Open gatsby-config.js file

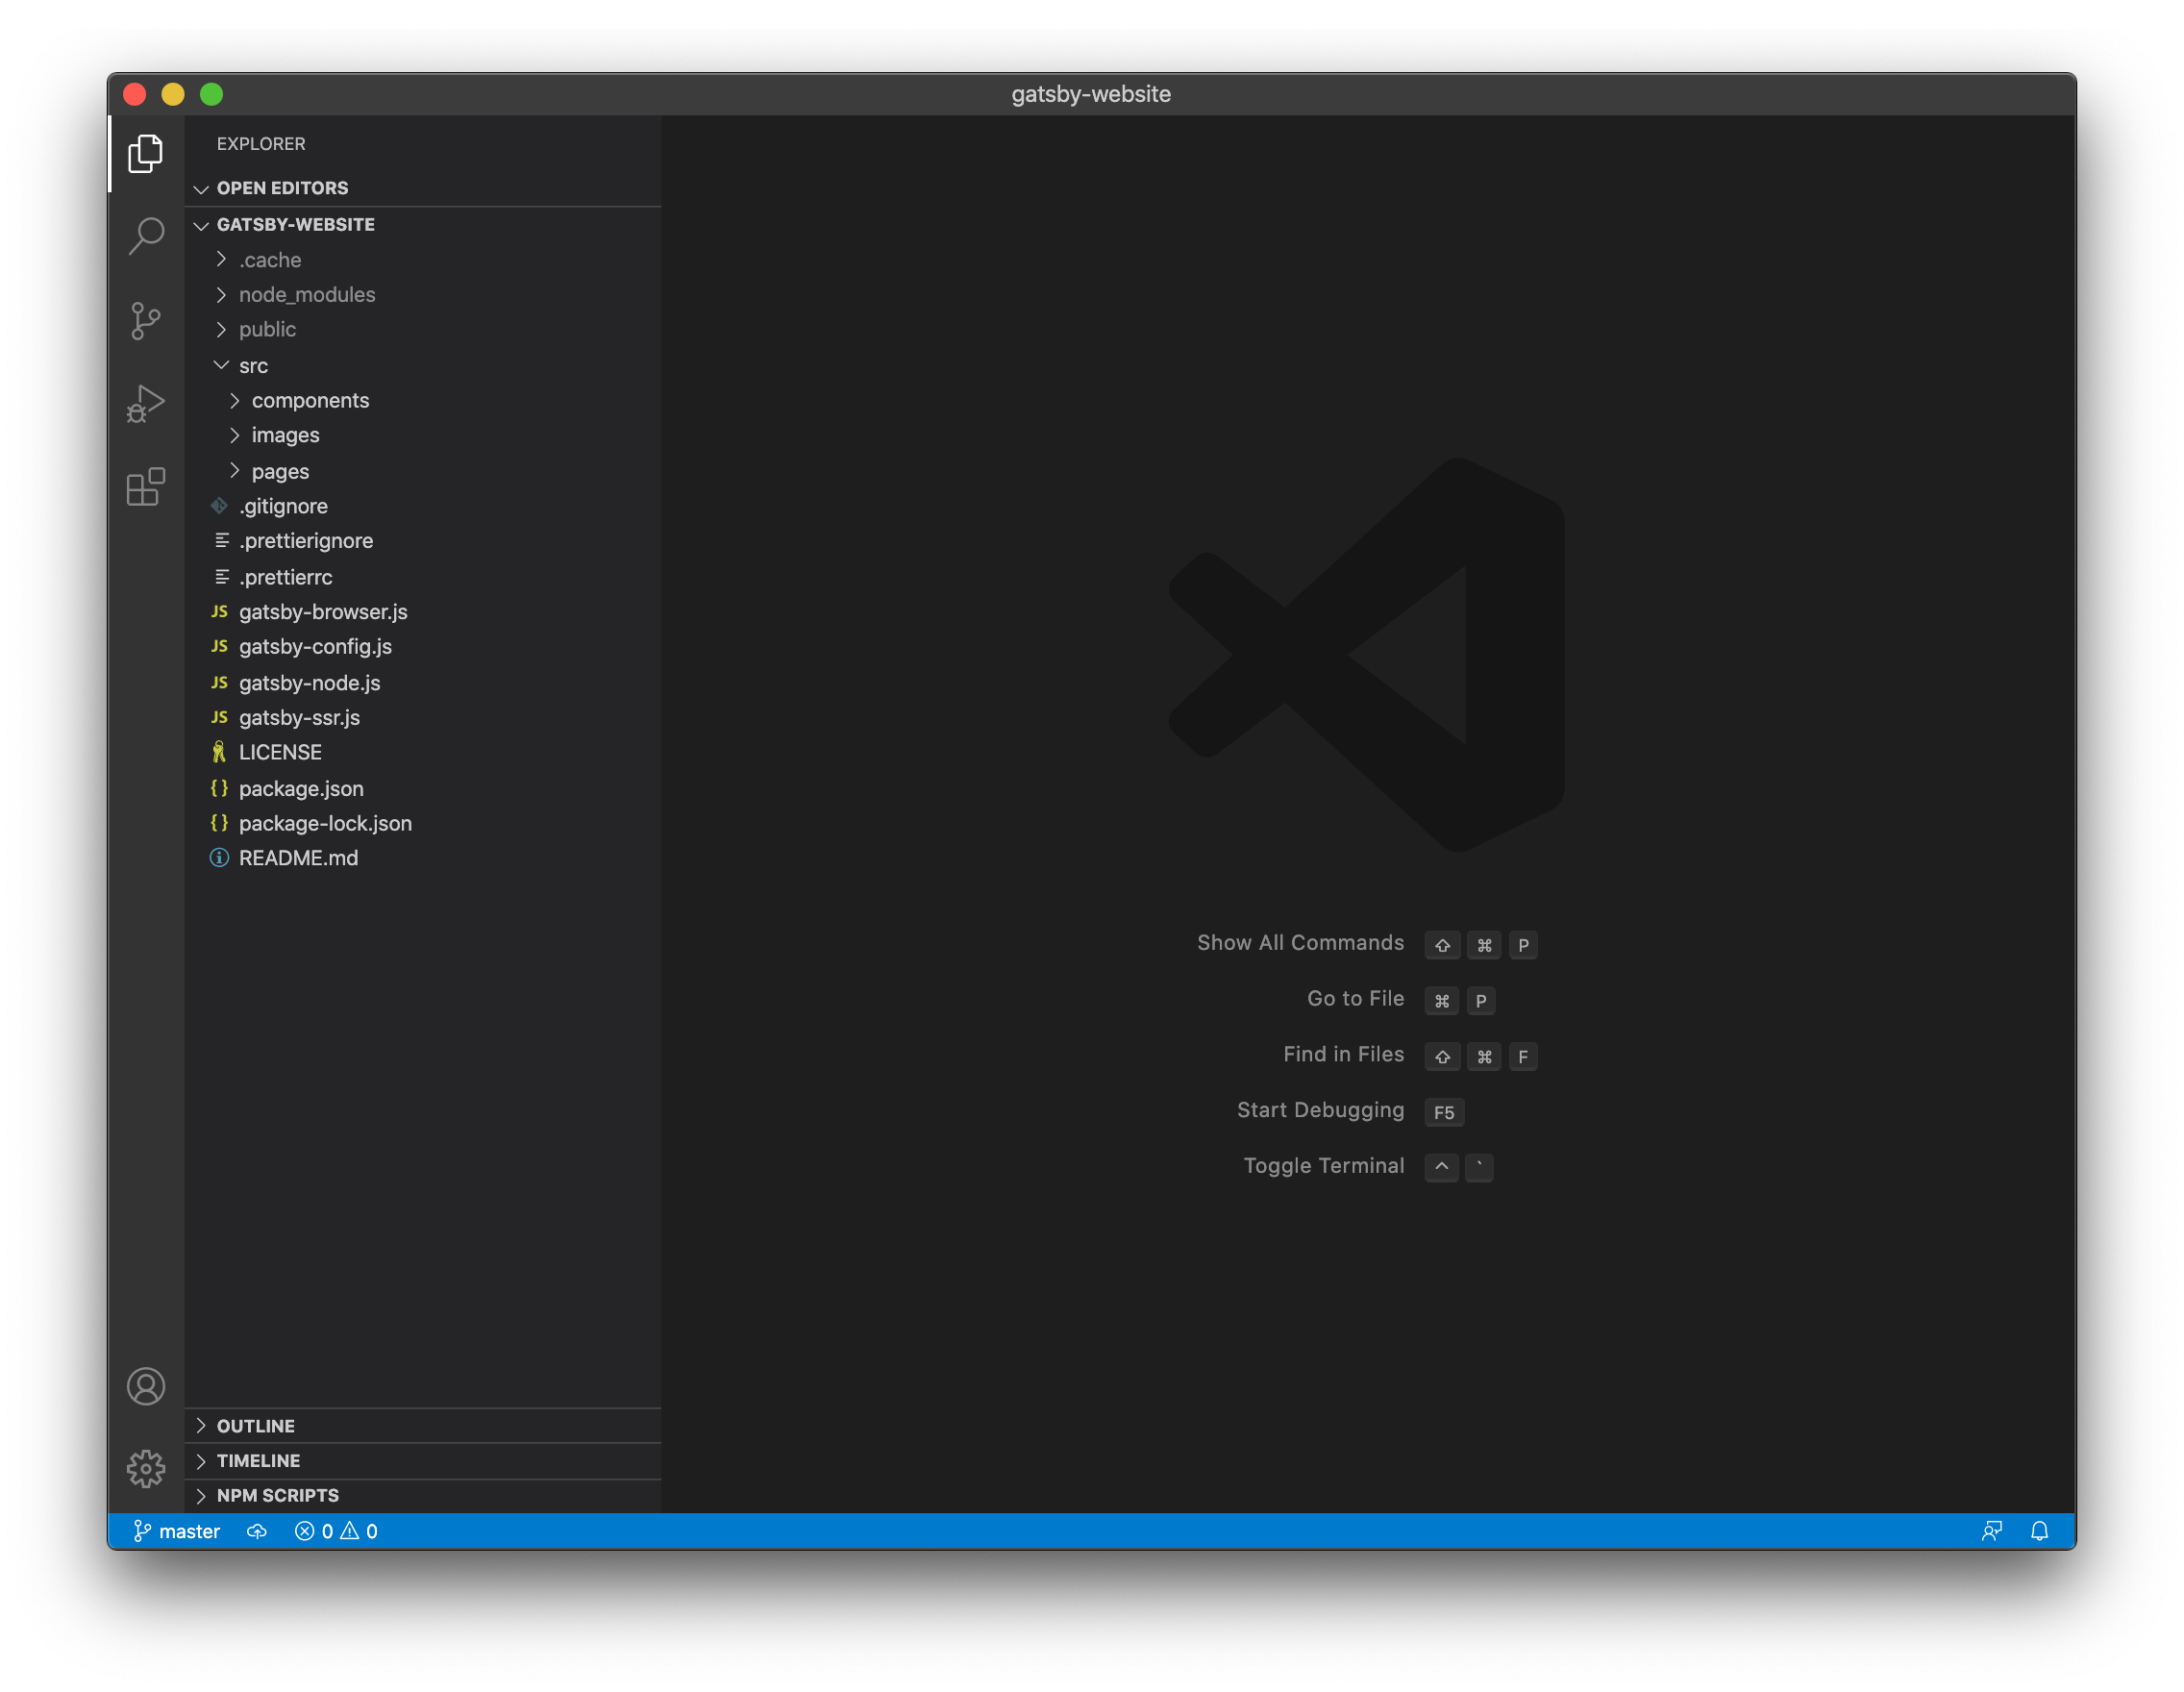(423, 647)
